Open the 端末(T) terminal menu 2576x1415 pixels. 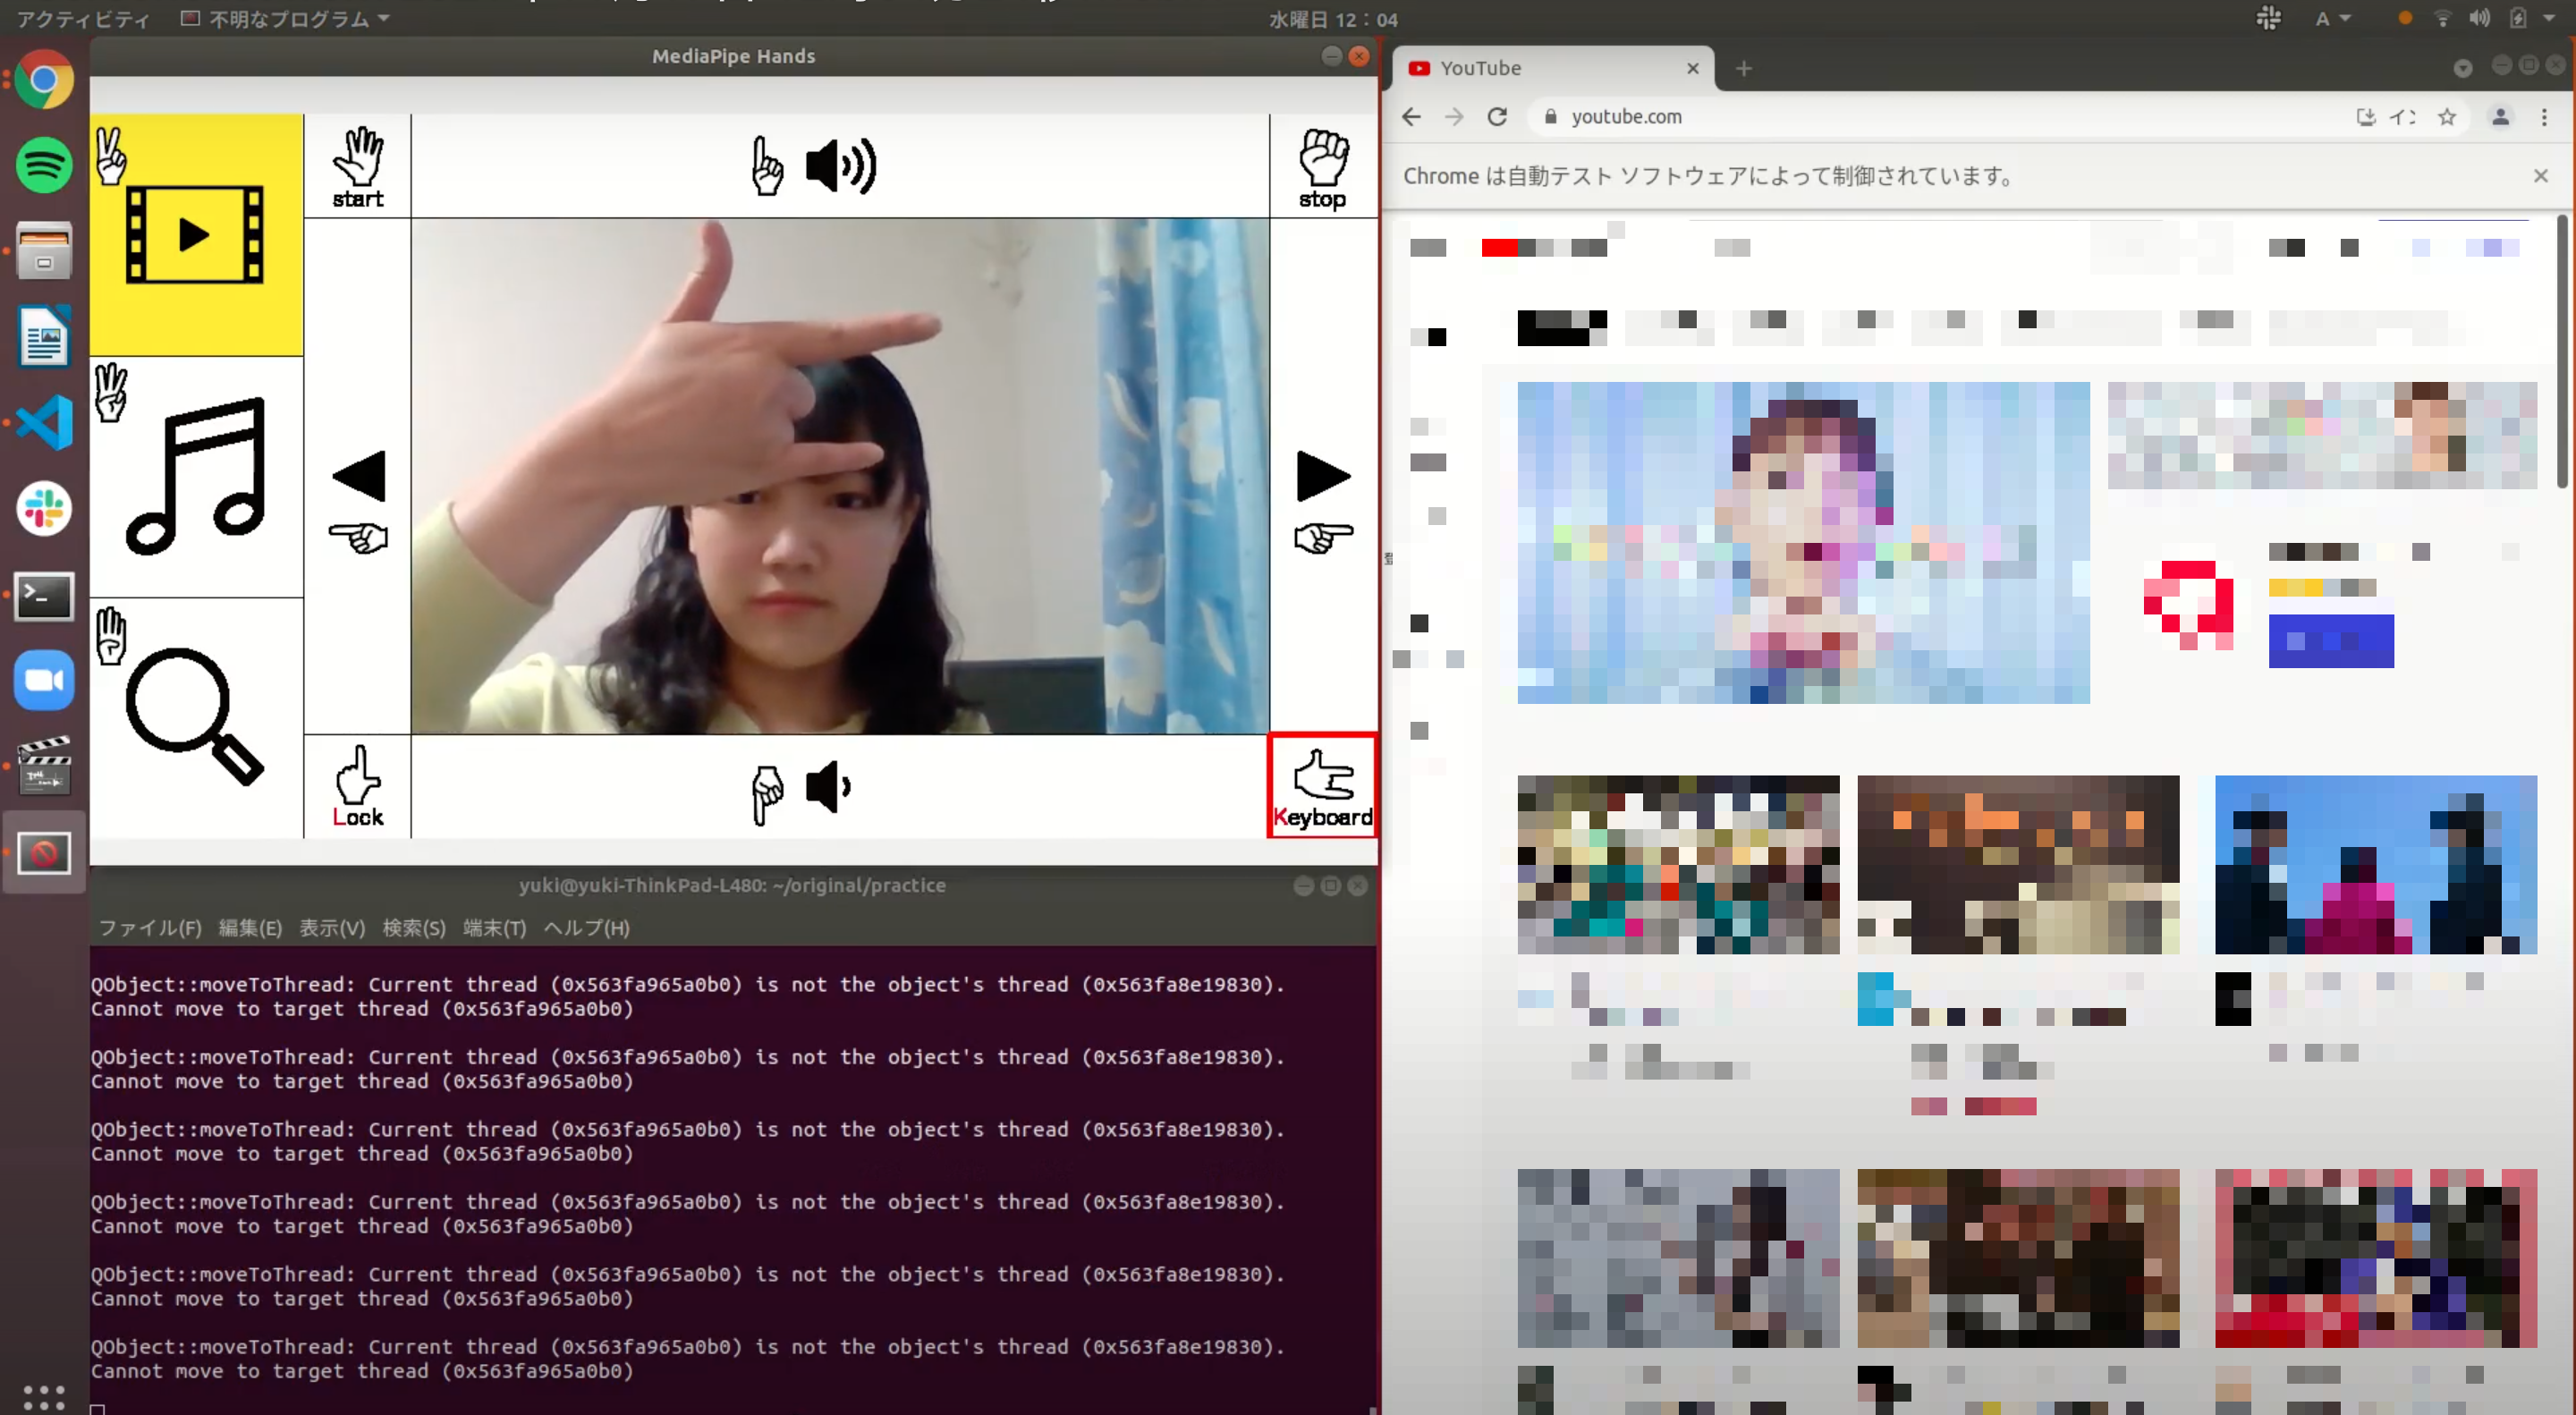click(x=494, y=928)
